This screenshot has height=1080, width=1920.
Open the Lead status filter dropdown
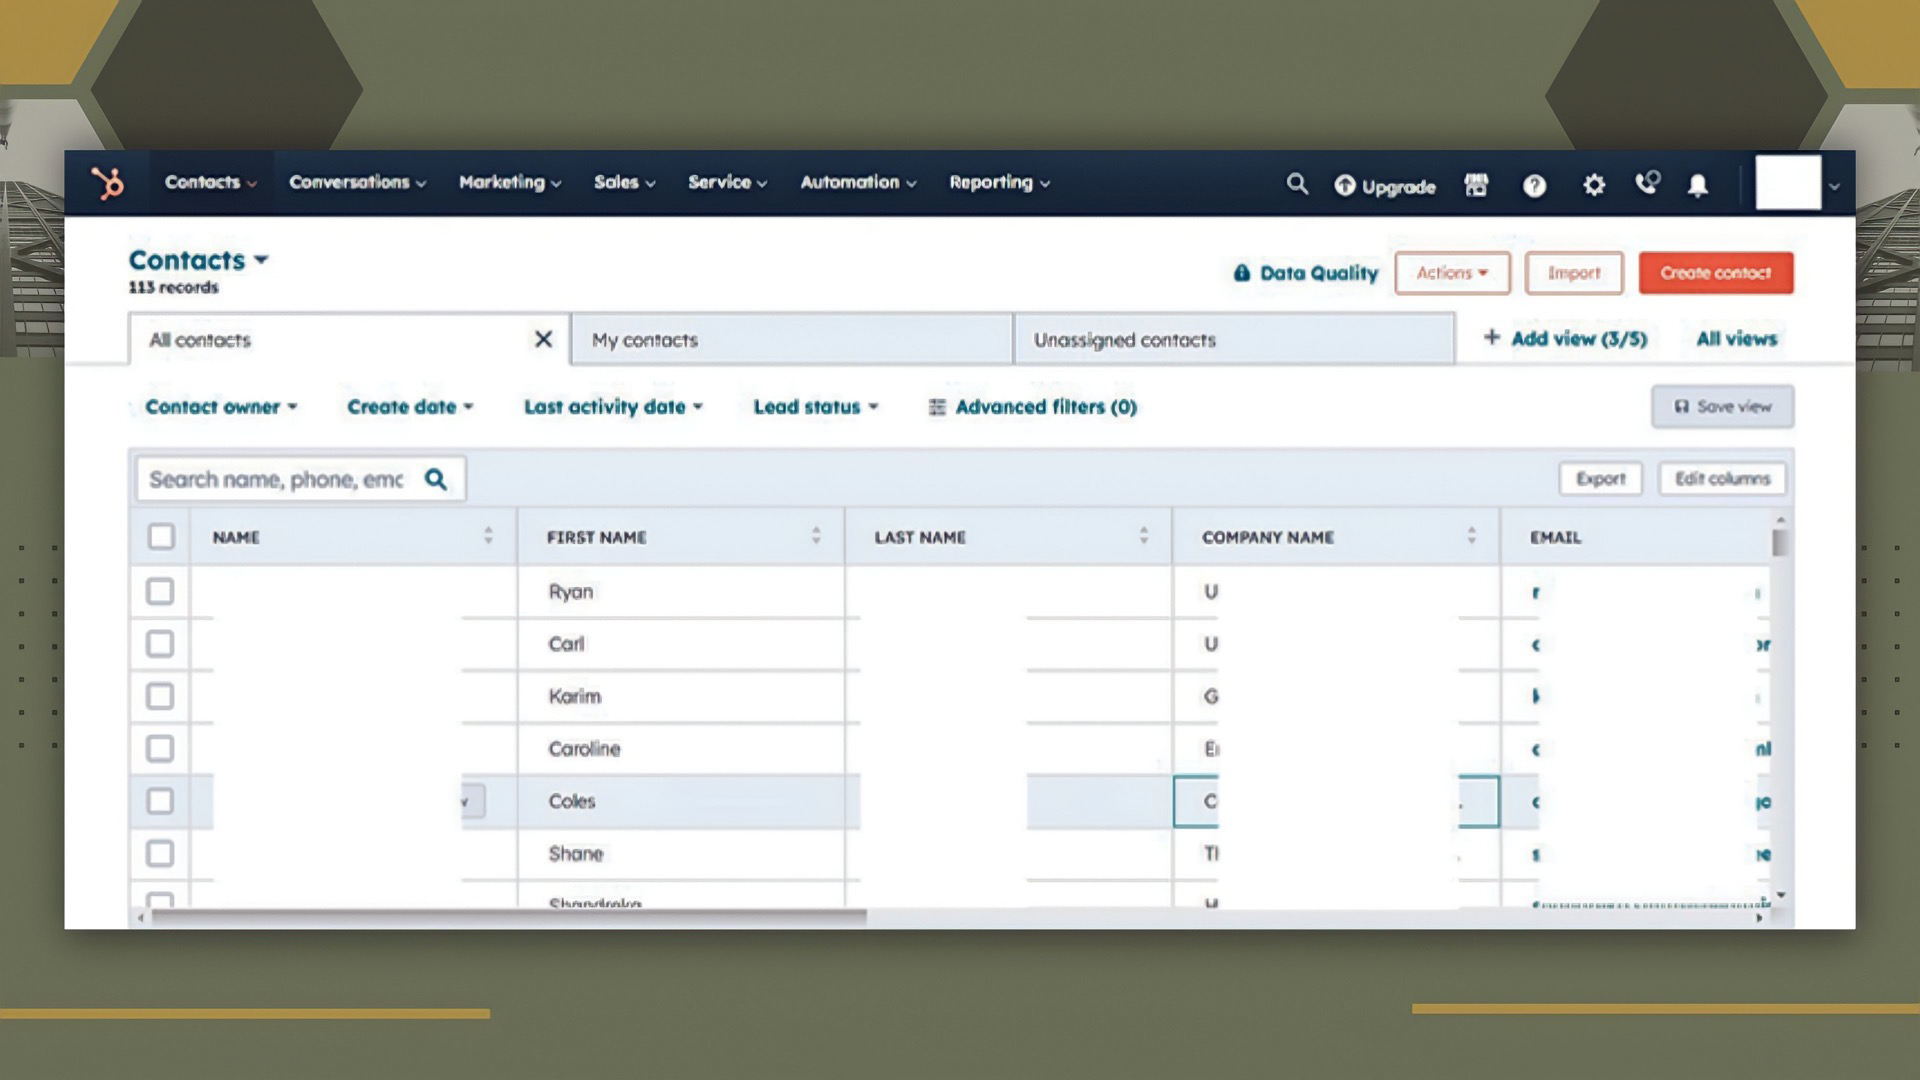click(x=815, y=407)
